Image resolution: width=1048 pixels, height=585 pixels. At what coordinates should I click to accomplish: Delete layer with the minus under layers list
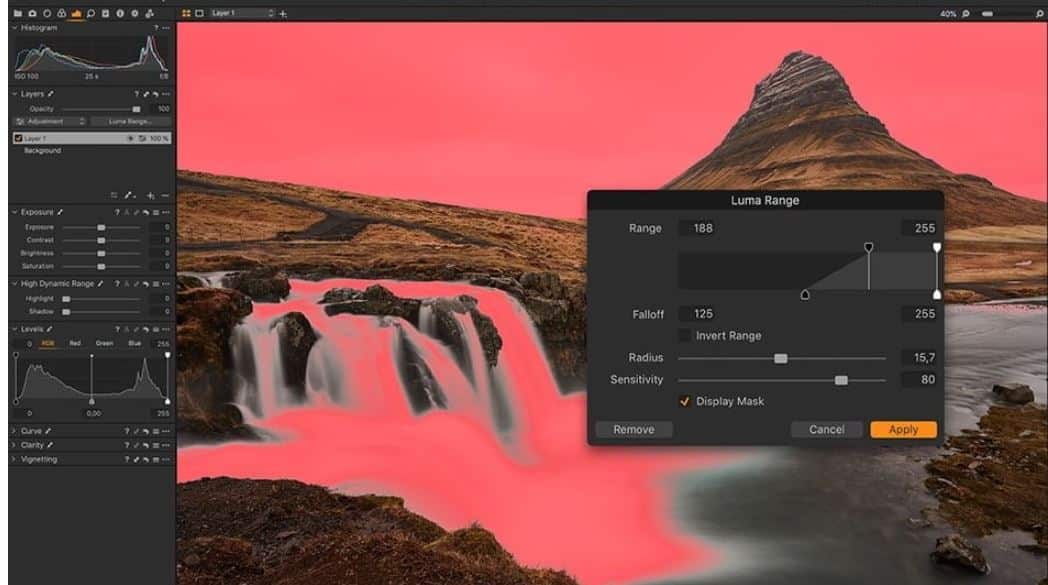(166, 196)
